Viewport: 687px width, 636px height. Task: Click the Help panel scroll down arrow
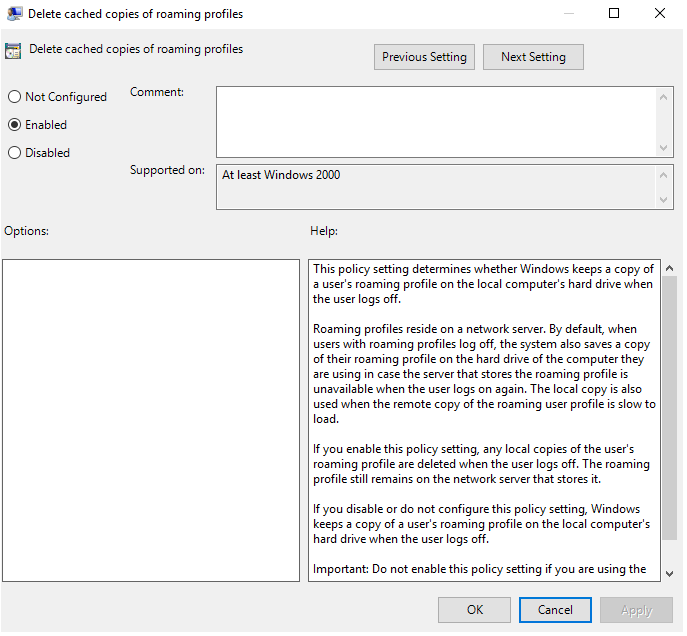click(669, 572)
